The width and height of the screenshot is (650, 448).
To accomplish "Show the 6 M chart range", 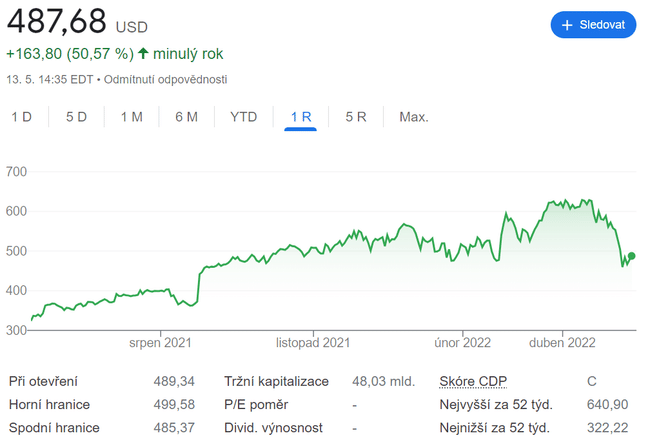I will [x=186, y=117].
